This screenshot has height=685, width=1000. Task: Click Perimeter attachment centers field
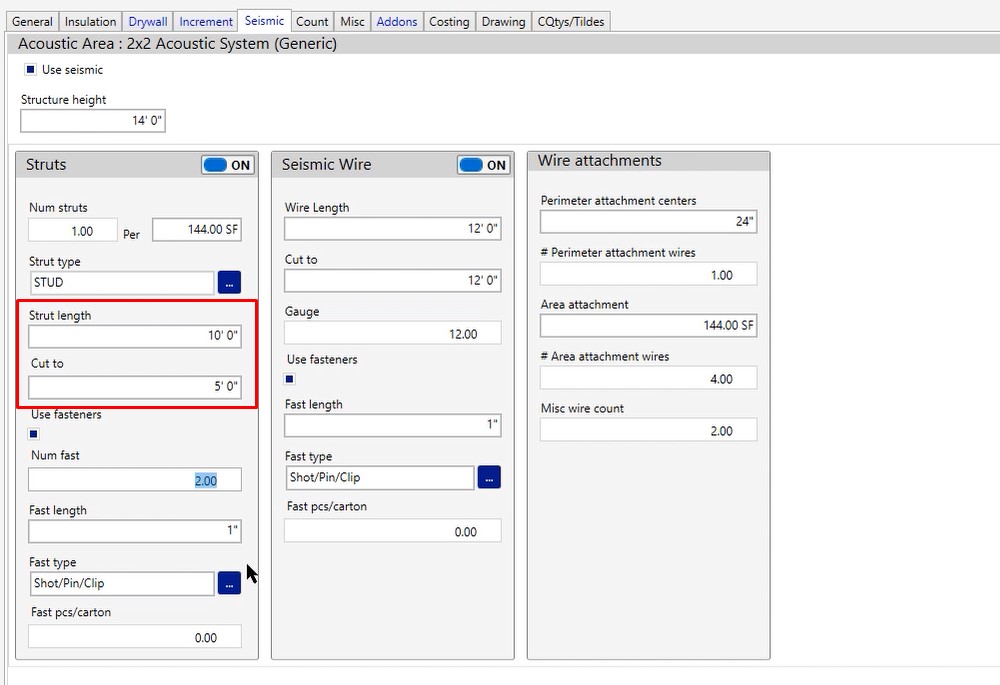pyautogui.click(x=648, y=221)
